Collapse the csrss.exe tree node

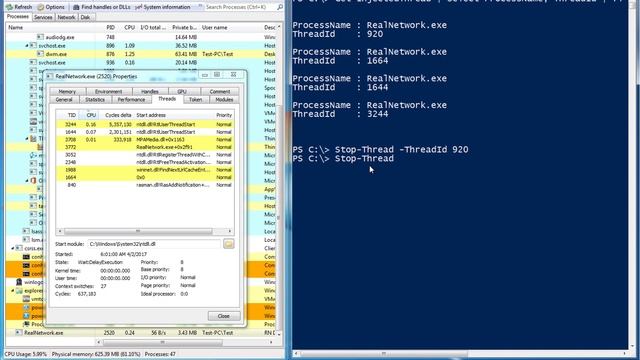click(x=12, y=248)
